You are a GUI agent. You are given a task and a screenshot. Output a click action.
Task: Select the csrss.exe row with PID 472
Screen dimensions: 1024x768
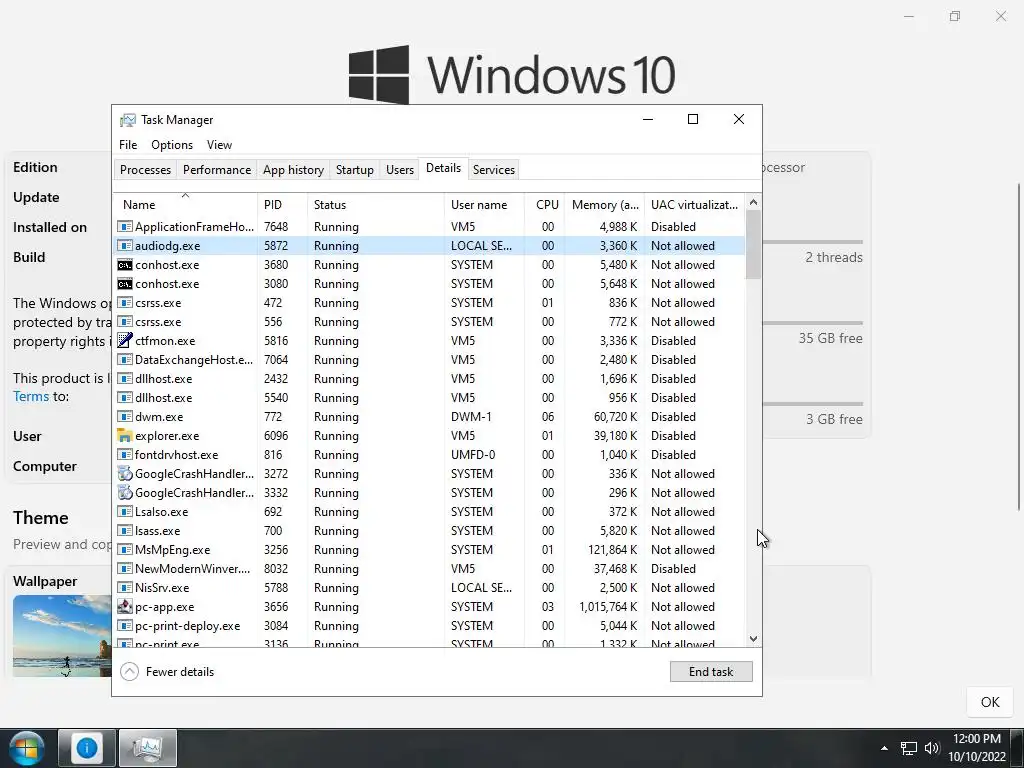pos(429,302)
